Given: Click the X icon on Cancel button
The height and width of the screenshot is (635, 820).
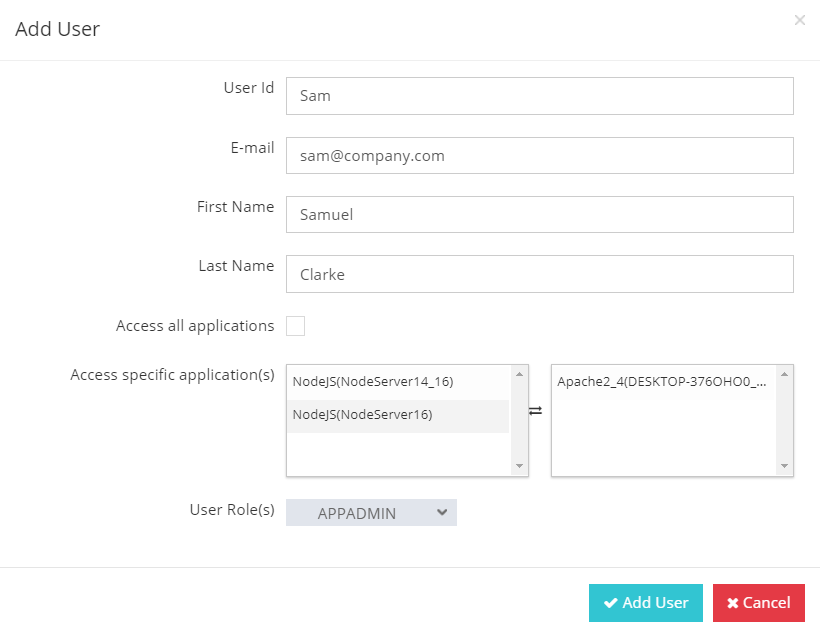Looking at the screenshot, I should (733, 603).
